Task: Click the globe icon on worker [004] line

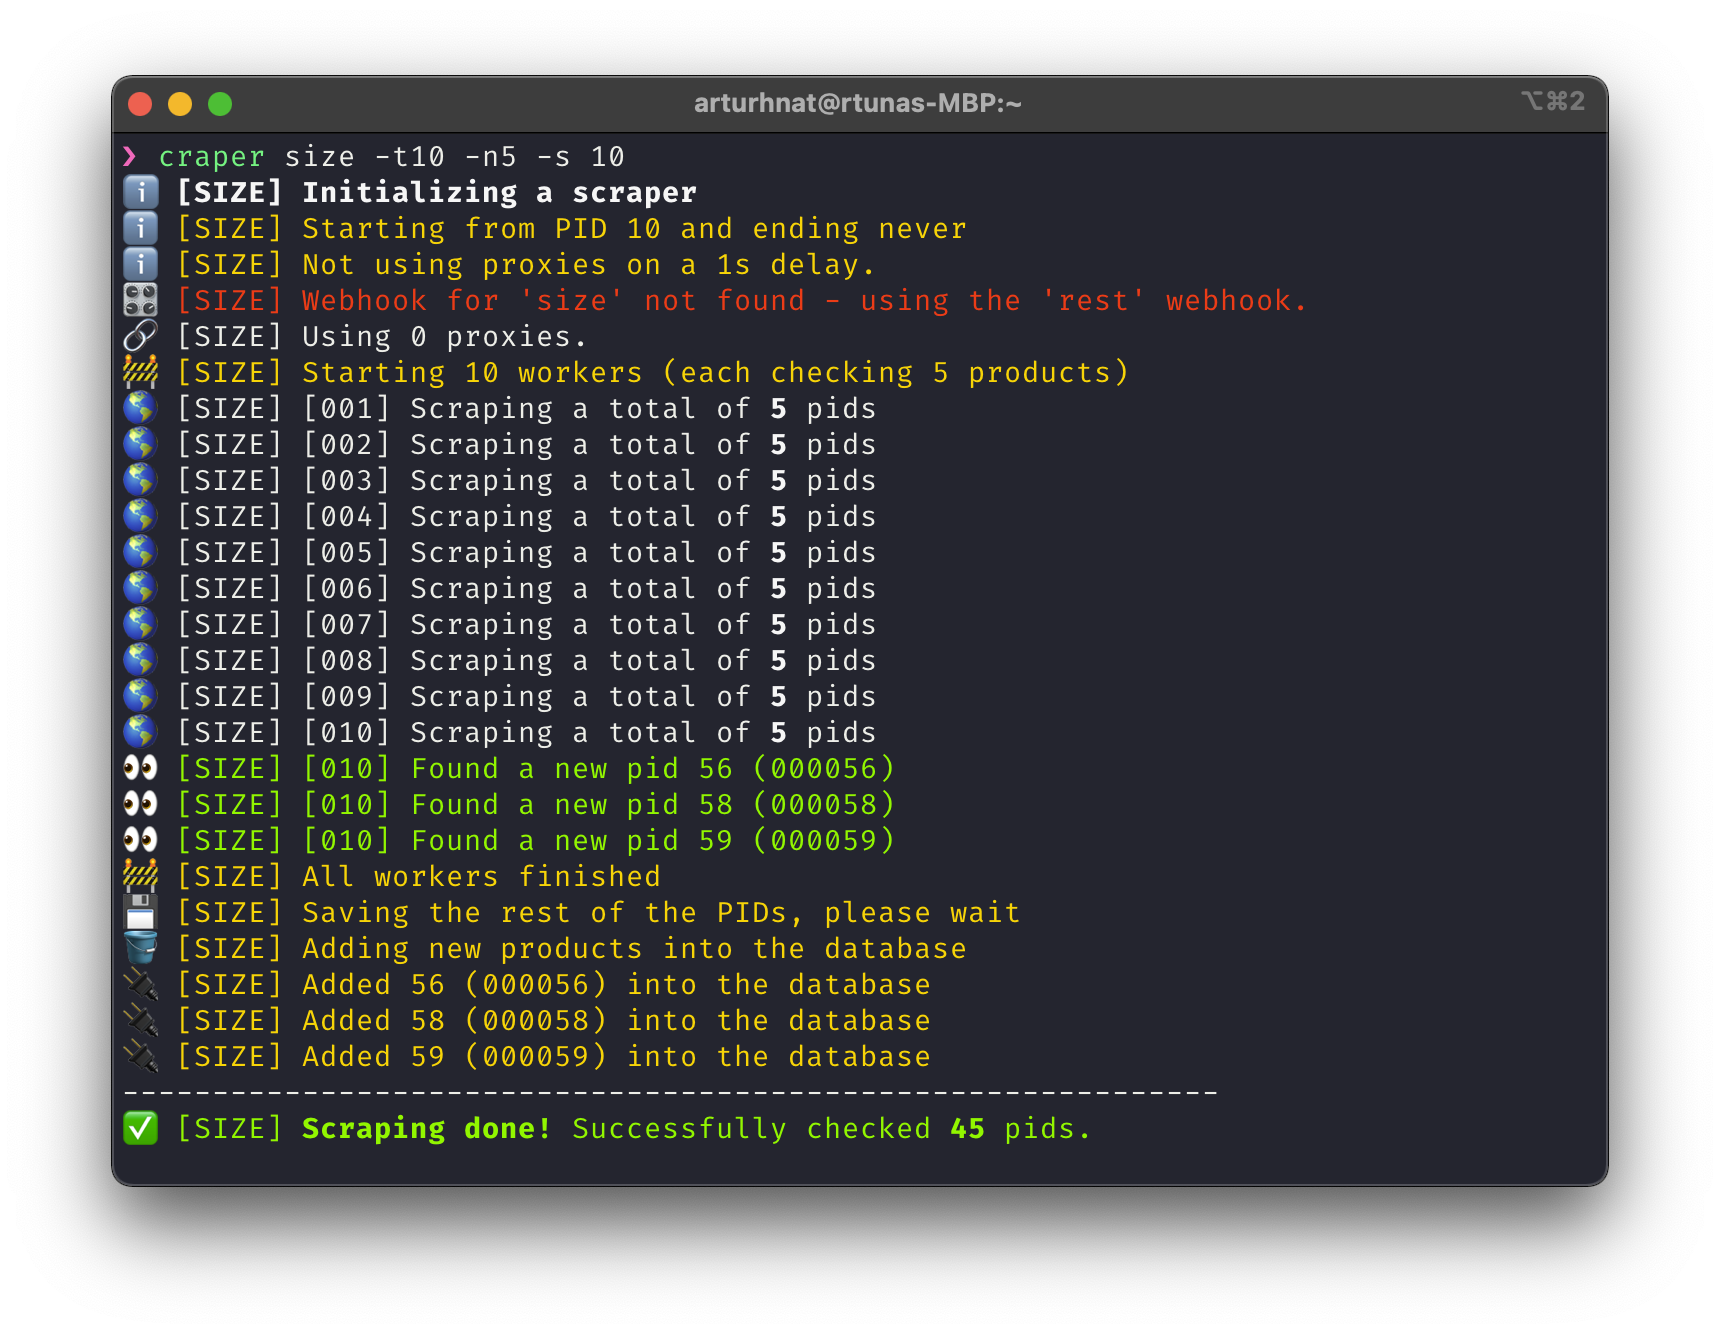Action: point(140,516)
